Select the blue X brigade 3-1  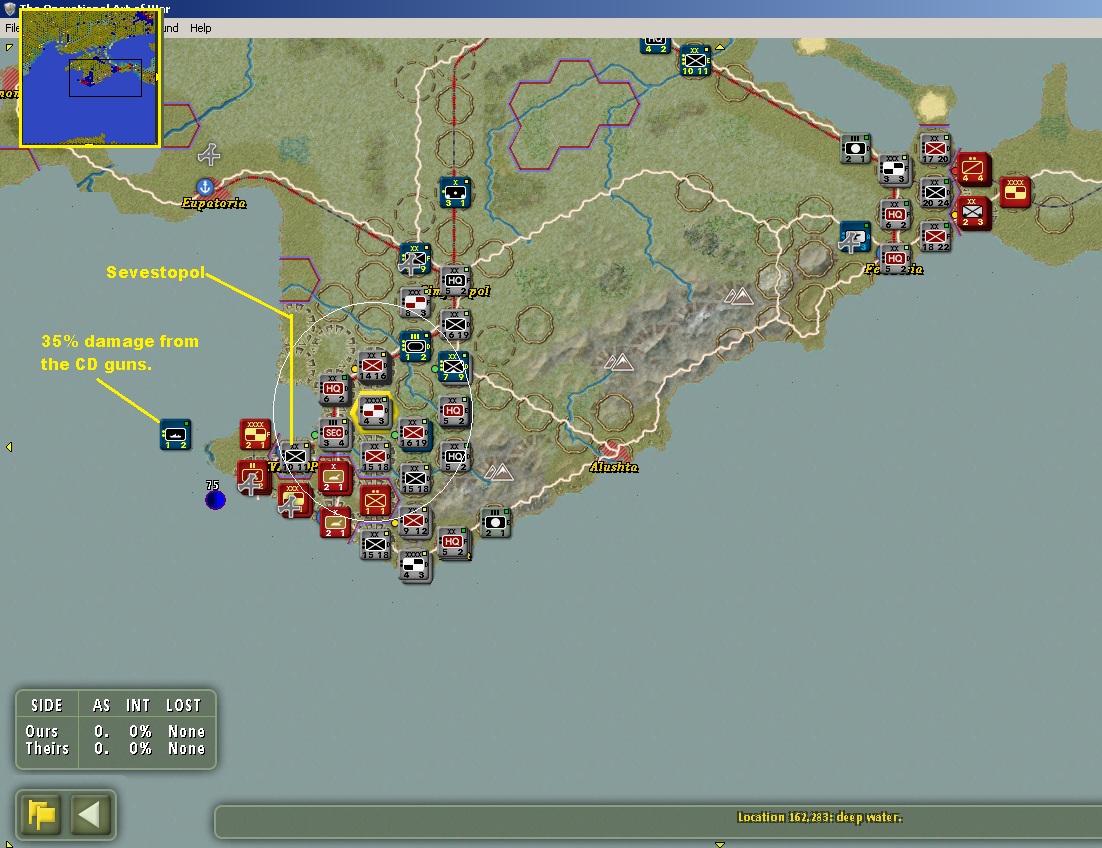(455, 193)
